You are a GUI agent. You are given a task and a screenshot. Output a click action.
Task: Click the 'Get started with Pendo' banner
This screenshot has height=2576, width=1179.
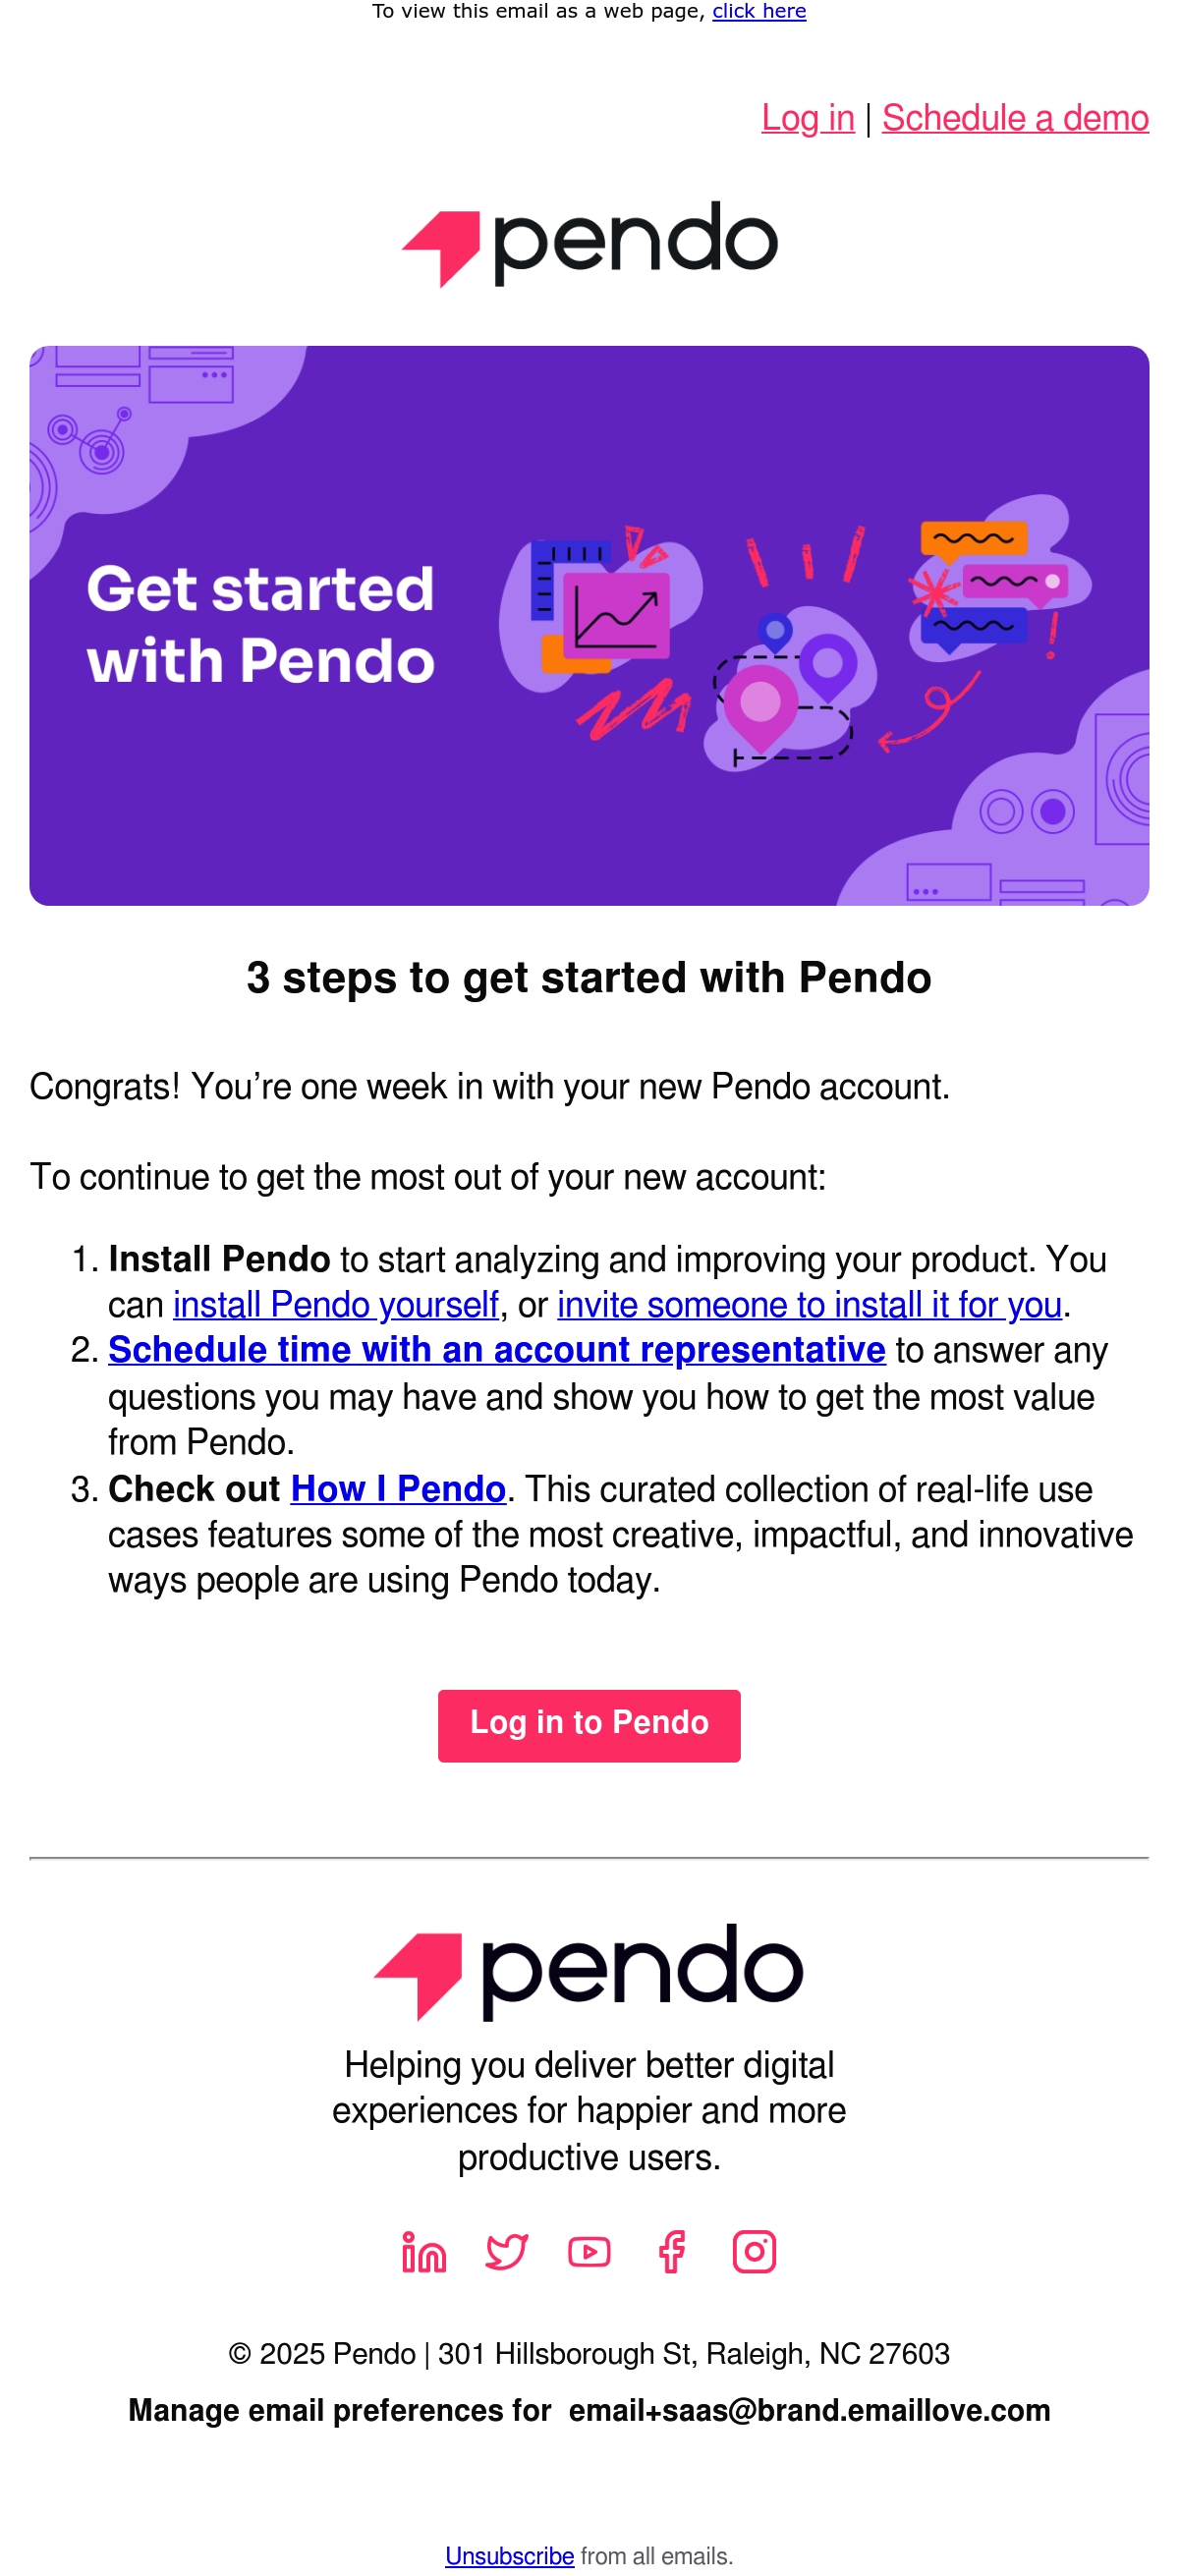(x=589, y=625)
